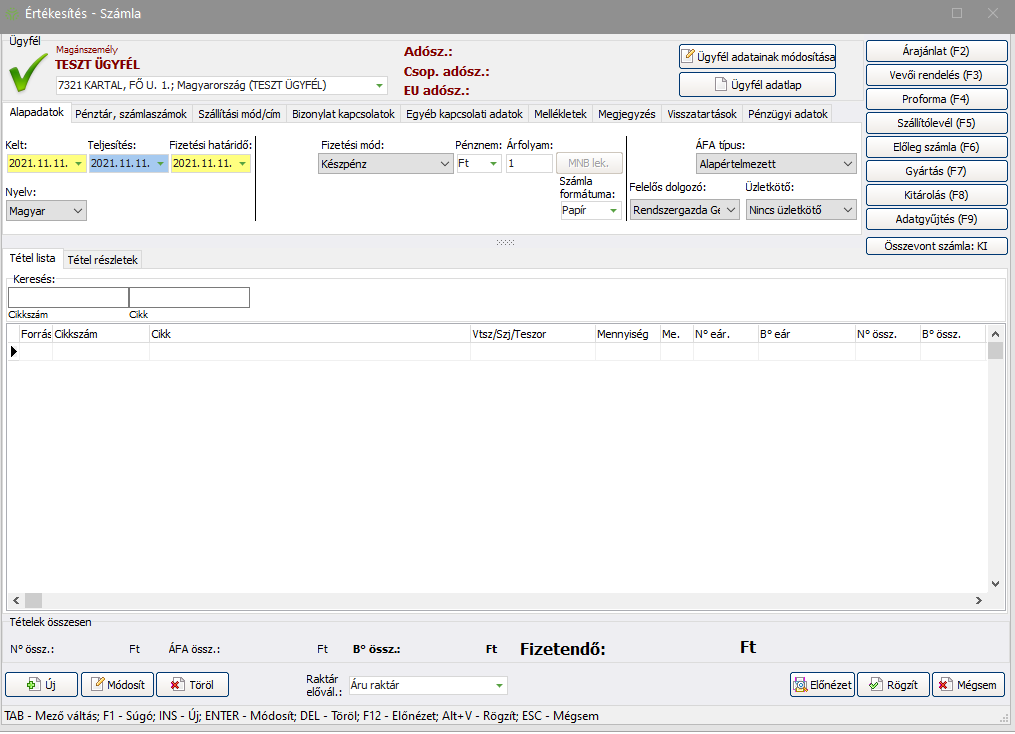Click the document icon on Ügyfél adatlap
This screenshot has width=1015, height=734.
[720, 84]
